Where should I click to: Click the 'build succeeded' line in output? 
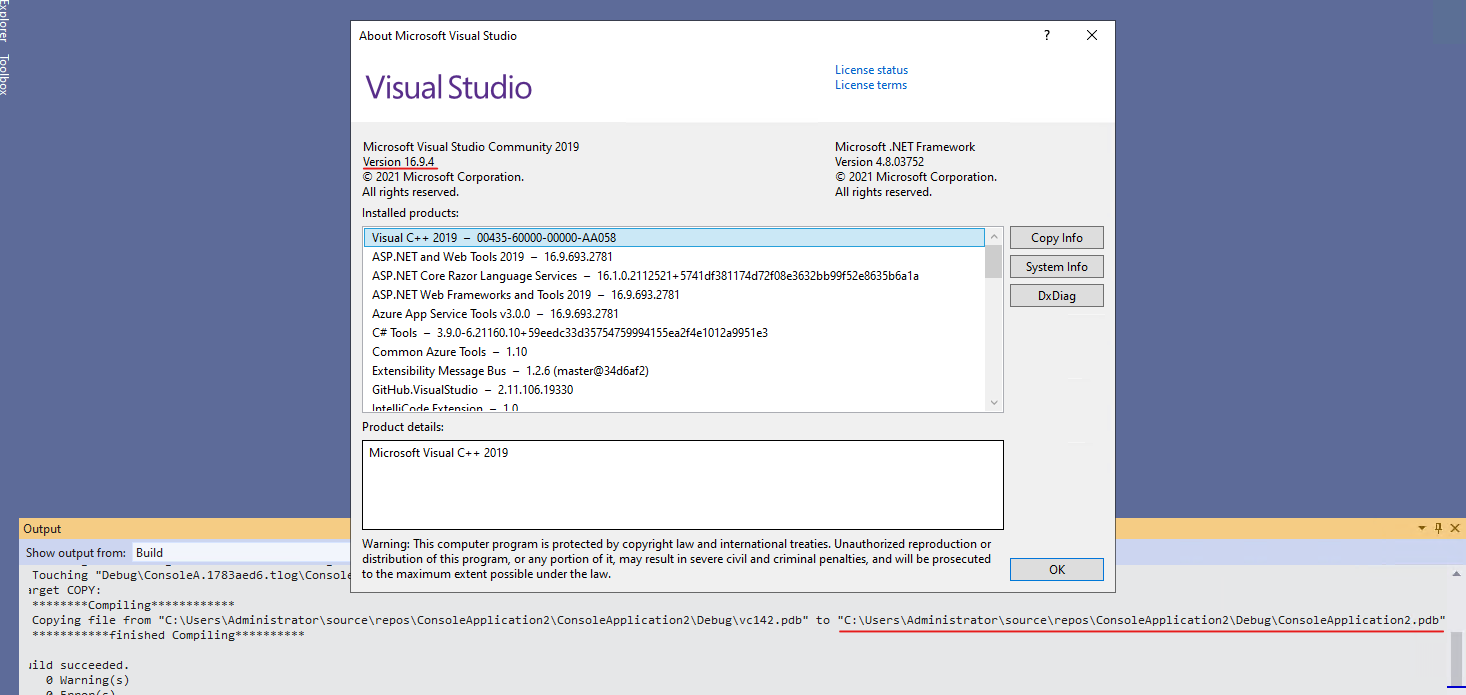tap(79, 665)
